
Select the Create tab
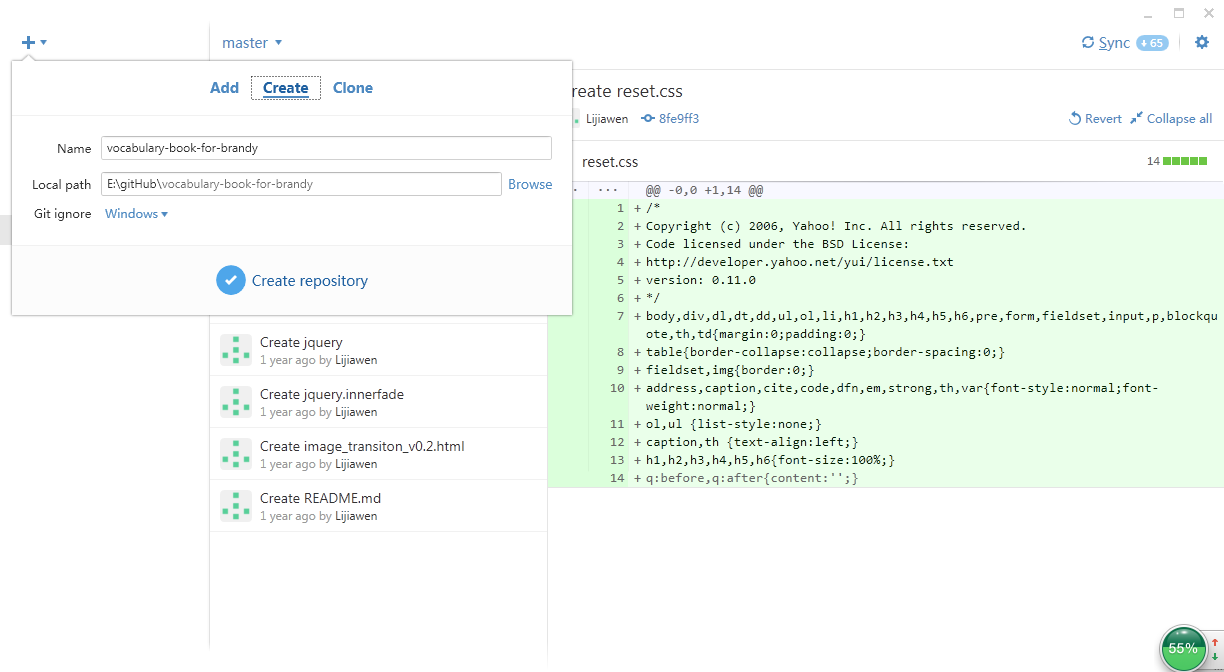[x=286, y=88]
